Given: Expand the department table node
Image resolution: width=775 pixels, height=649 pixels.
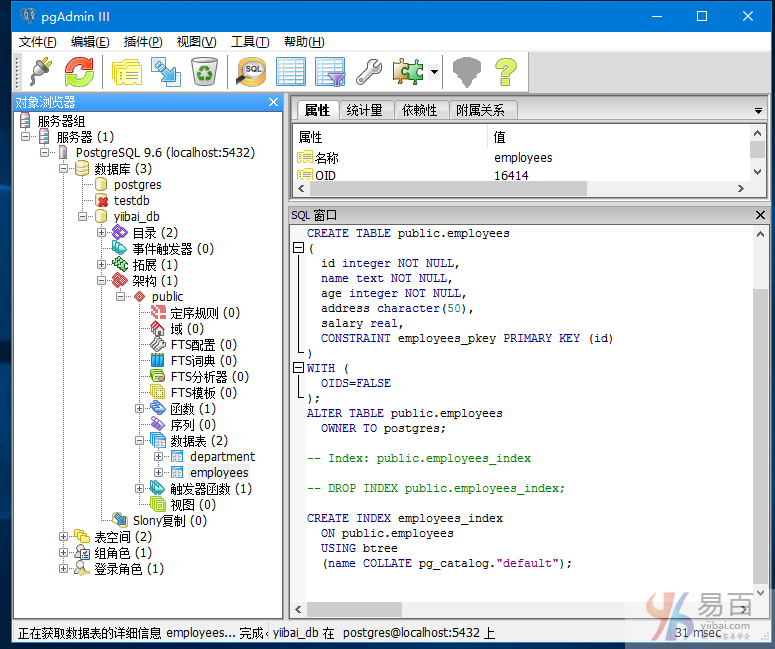Looking at the screenshot, I should coord(158,457).
